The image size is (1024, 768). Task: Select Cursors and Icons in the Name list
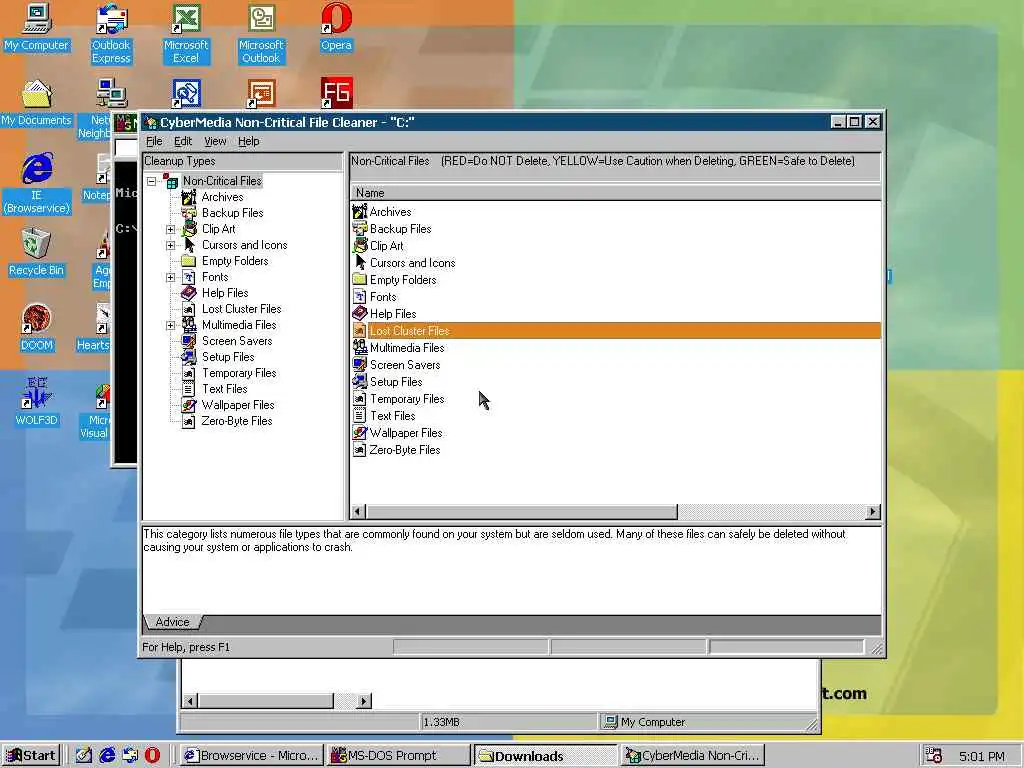pos(412,263)
